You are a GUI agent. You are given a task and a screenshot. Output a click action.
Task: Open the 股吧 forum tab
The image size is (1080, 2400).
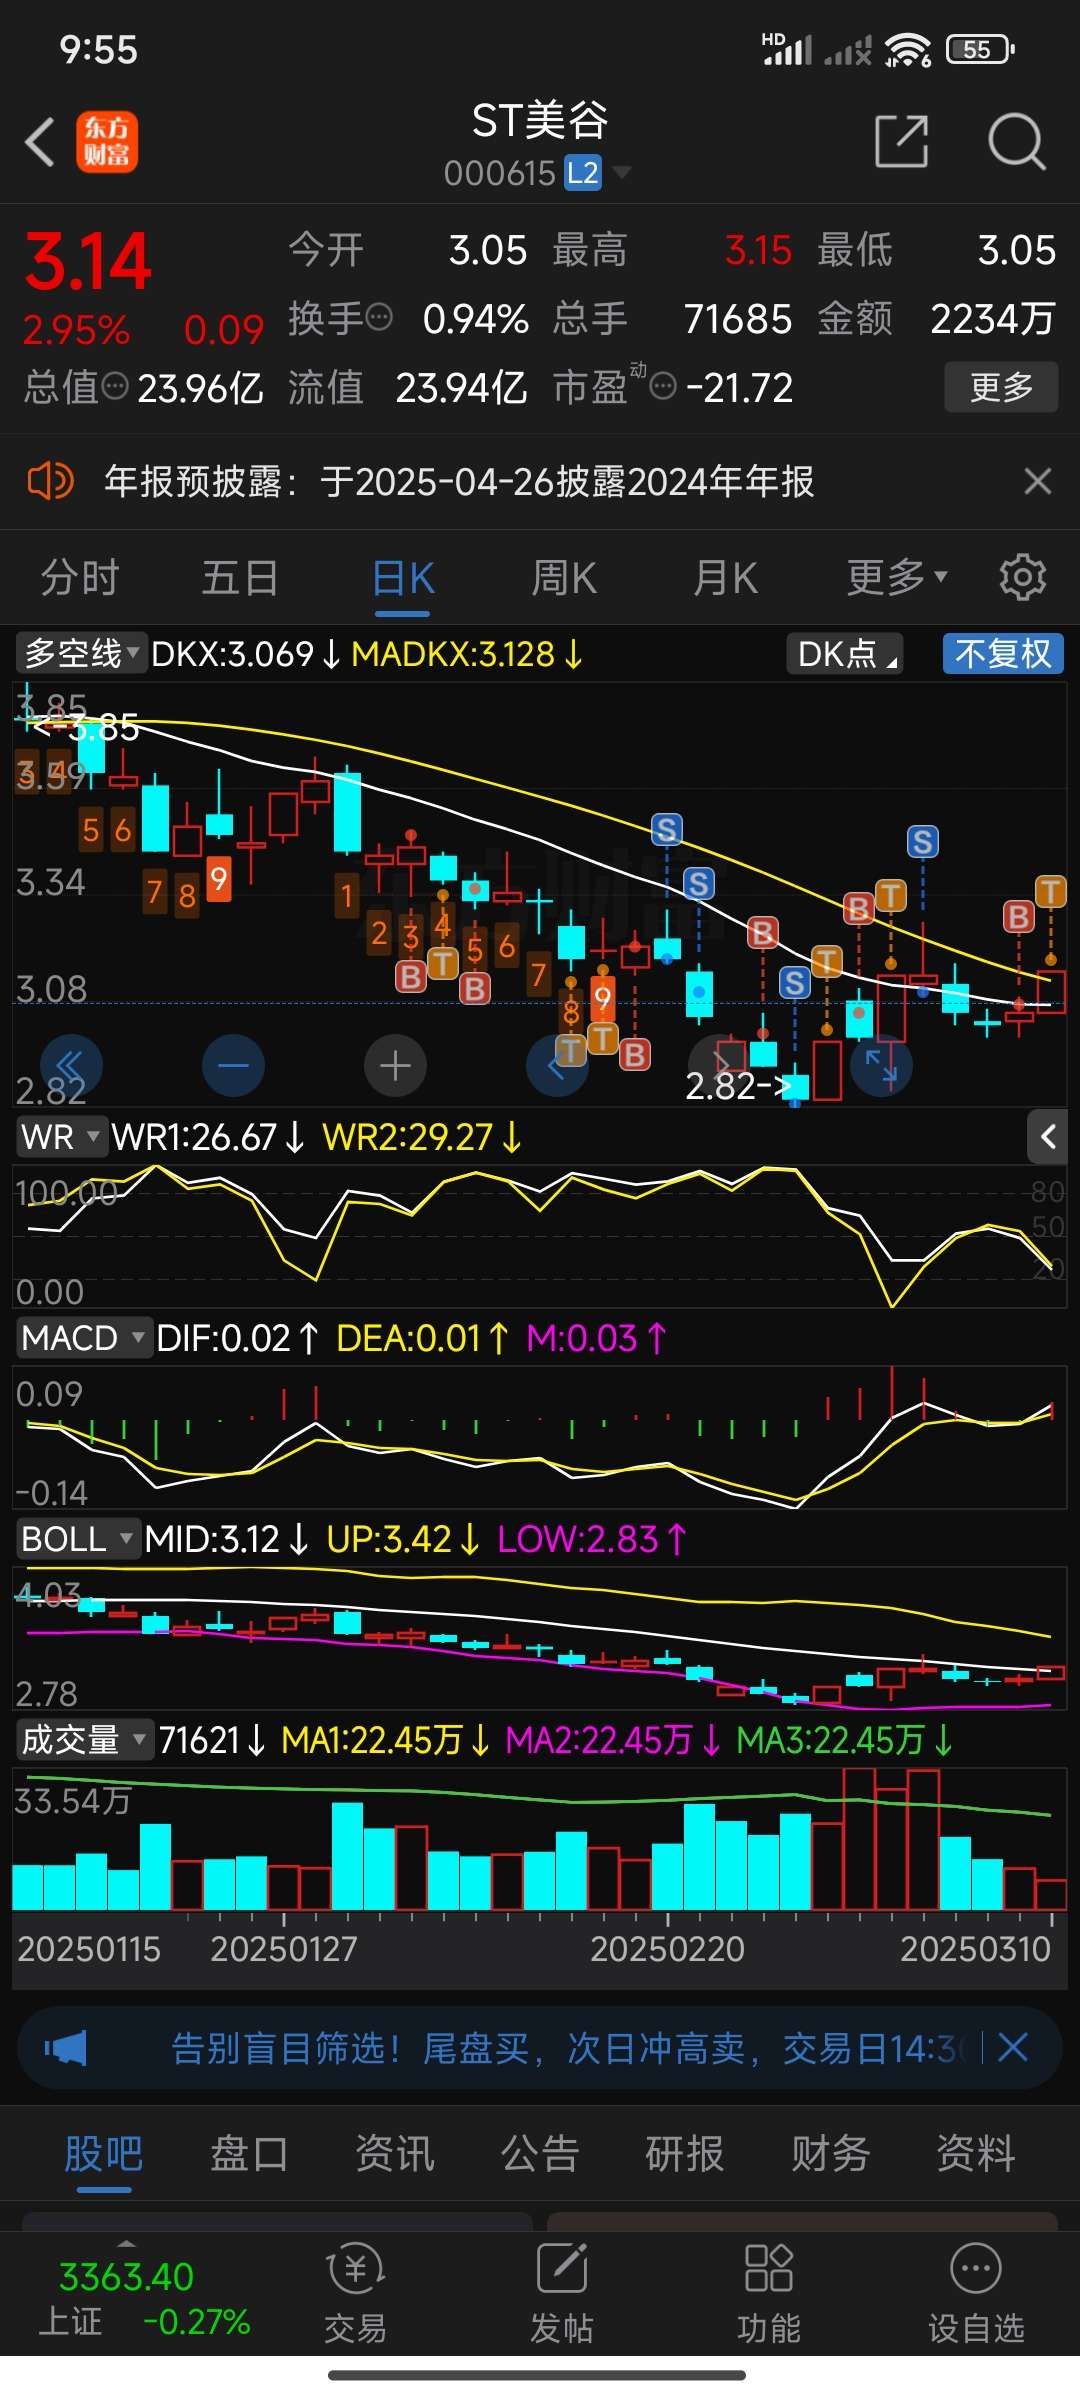pyautogui.click(x=104, y=2153)
